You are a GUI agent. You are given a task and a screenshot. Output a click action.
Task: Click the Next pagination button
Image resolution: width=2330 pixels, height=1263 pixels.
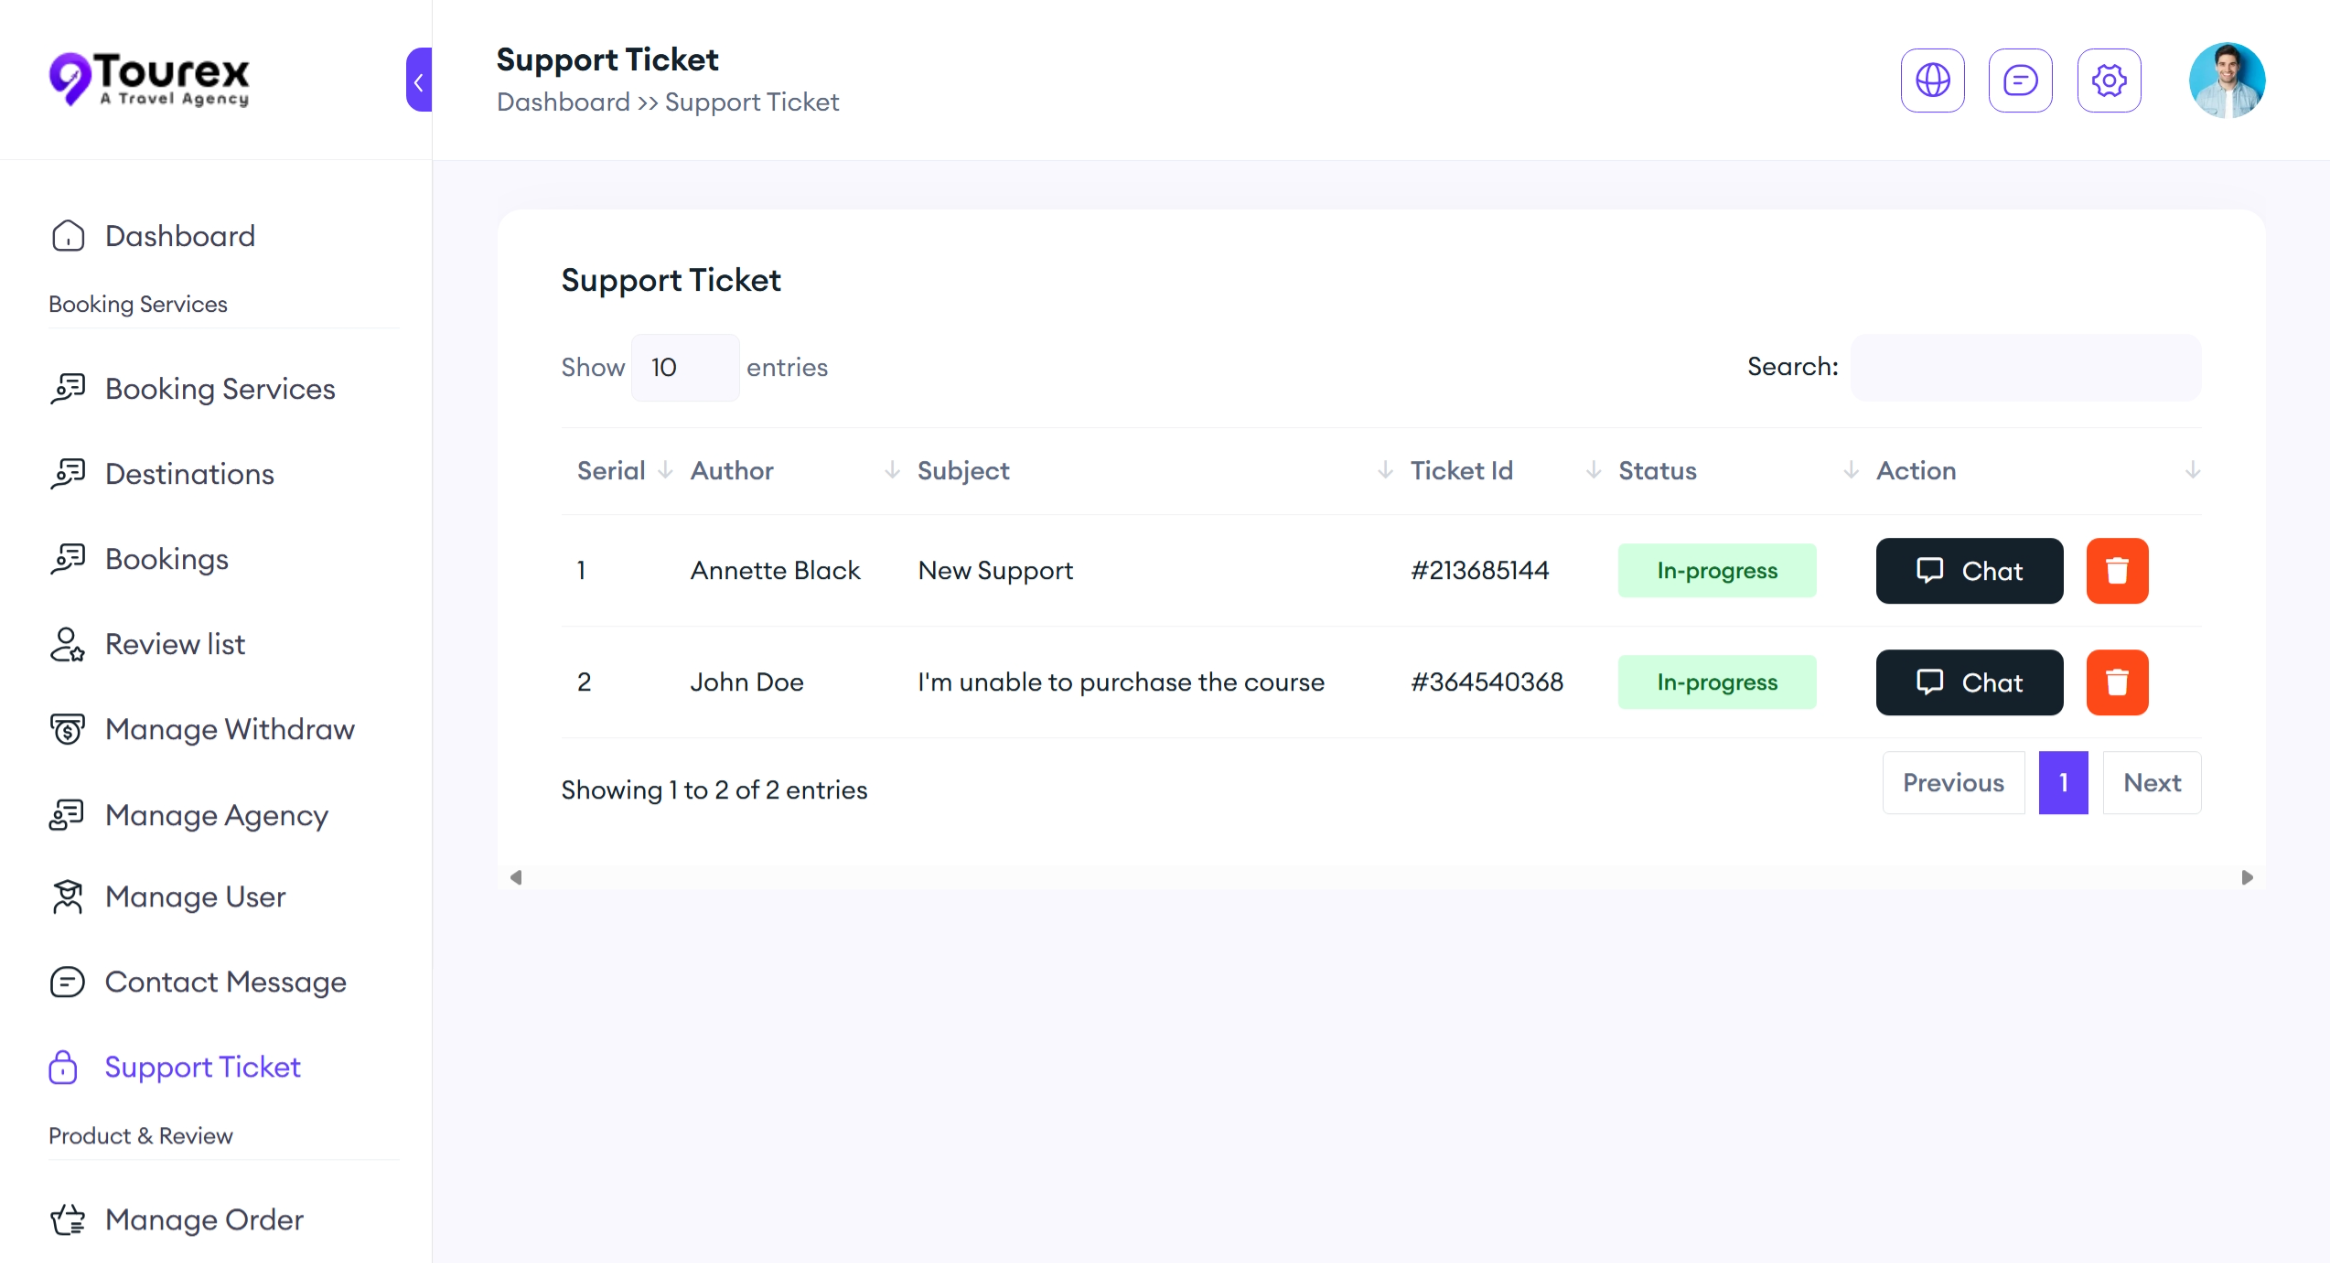(2151, 783)
